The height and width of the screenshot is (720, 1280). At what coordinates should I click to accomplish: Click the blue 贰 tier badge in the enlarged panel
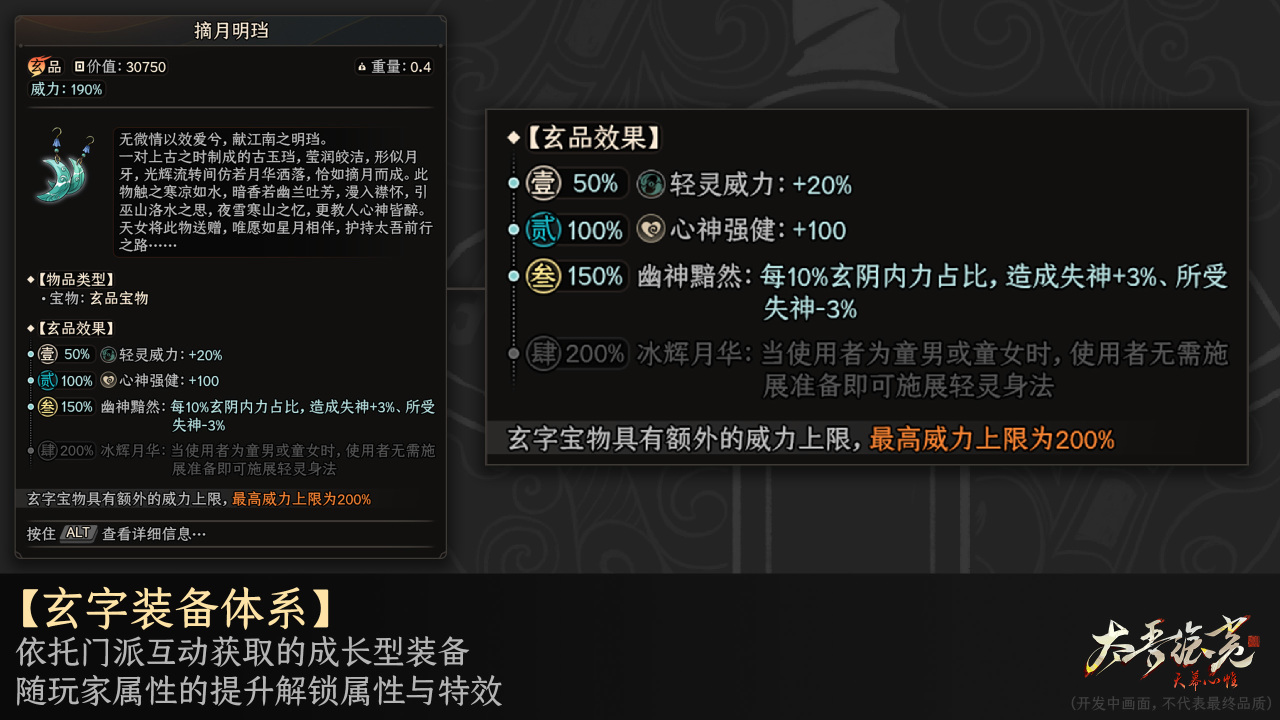click(x=542, y=230)
